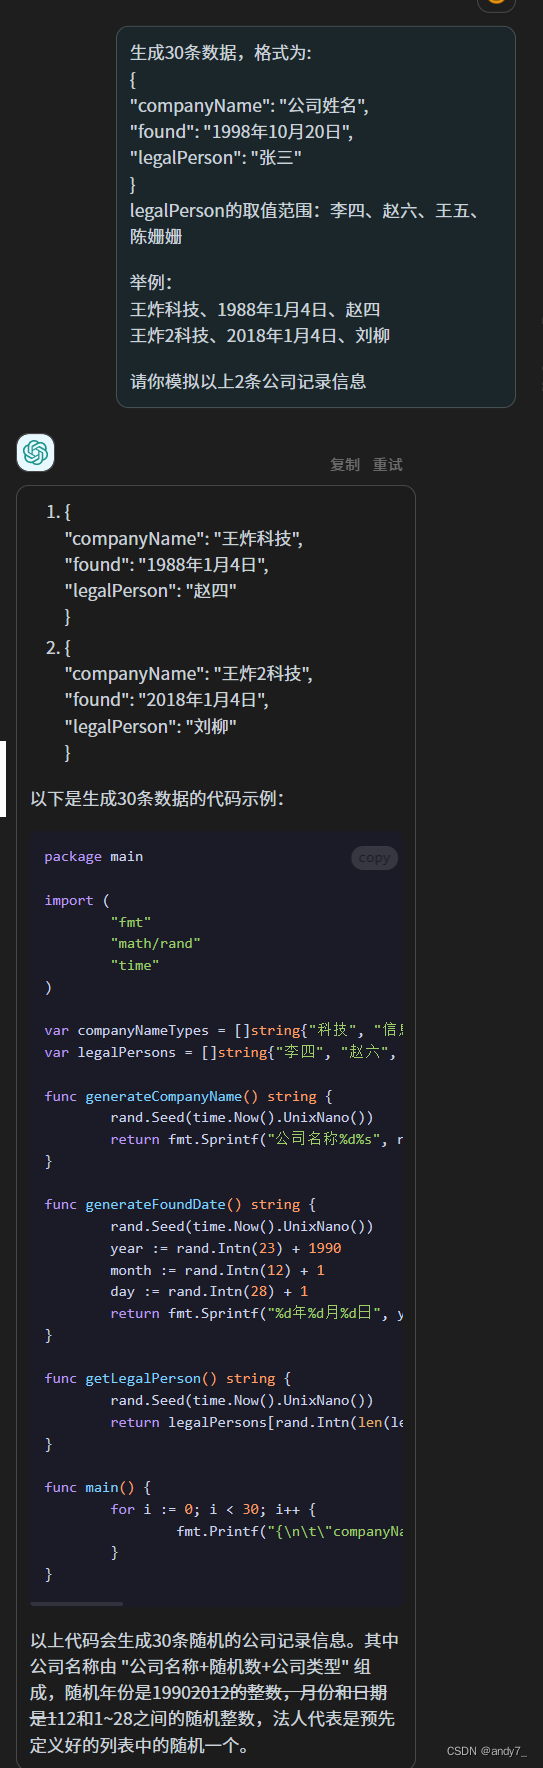543x1768 pixels.
Task: Click reply line "found": "1988年1月4日"
Action: (167, 565)
